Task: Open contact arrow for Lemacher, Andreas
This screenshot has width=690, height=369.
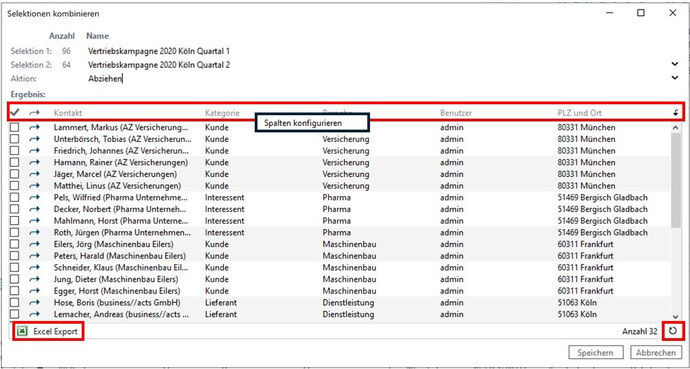Action: pyautogui.click(x=34, y=314)
